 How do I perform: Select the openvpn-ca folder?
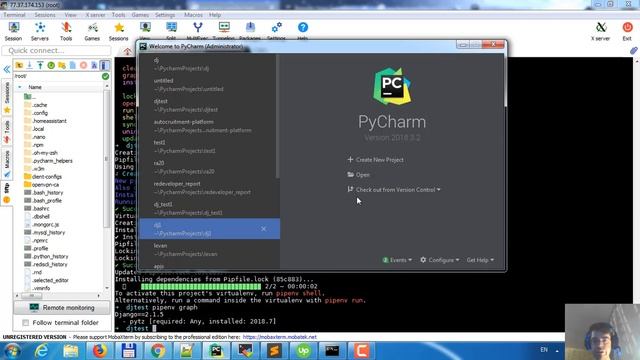41,184
